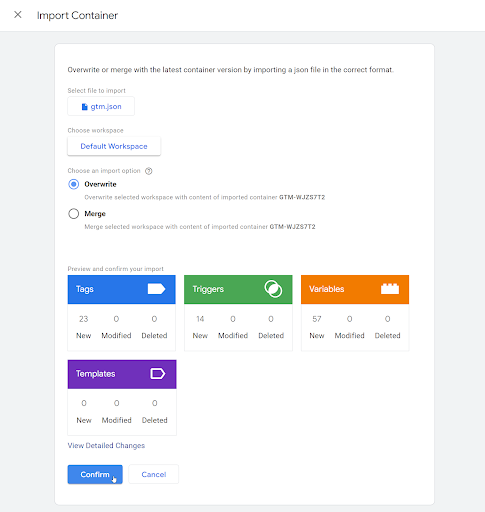This screenshot has height=512, width=485.
Task: Click the Tags label icon
Action: [156, 289]
